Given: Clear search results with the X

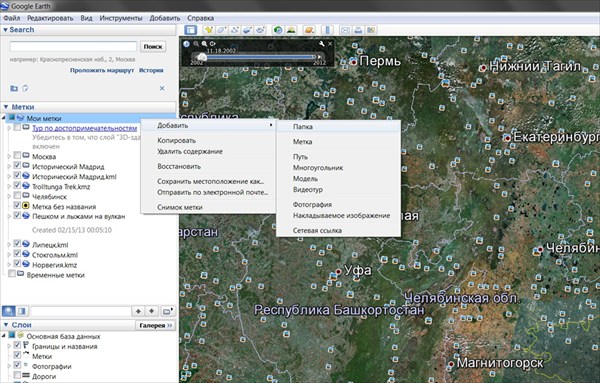Looking at the screenshot, I should [162, 88].
